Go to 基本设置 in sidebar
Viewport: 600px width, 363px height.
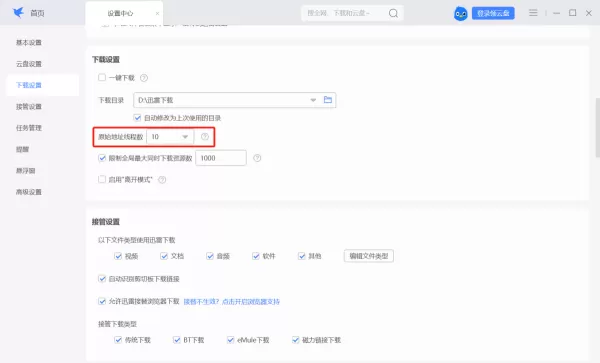pyautogui.click(x=29, y=42)
